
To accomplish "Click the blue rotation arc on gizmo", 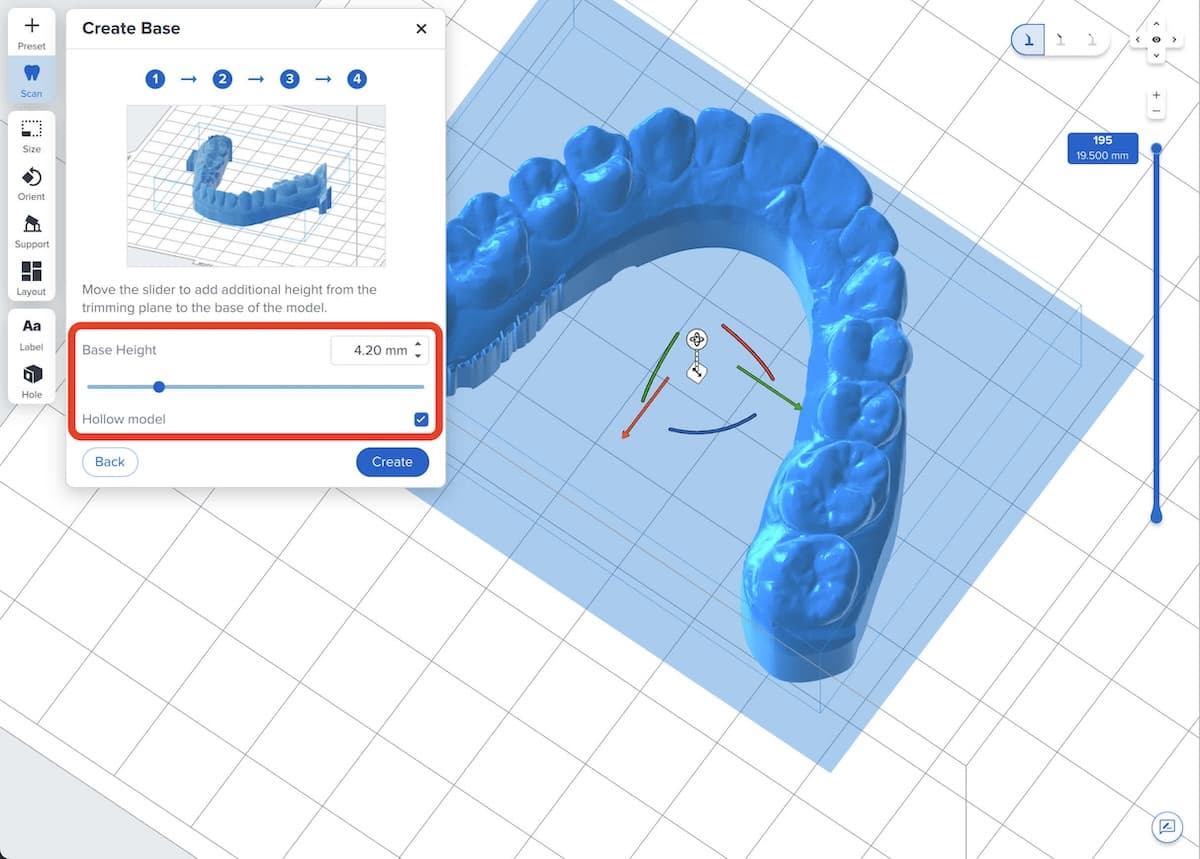I will pyautogui.click(x=711, y=426).
